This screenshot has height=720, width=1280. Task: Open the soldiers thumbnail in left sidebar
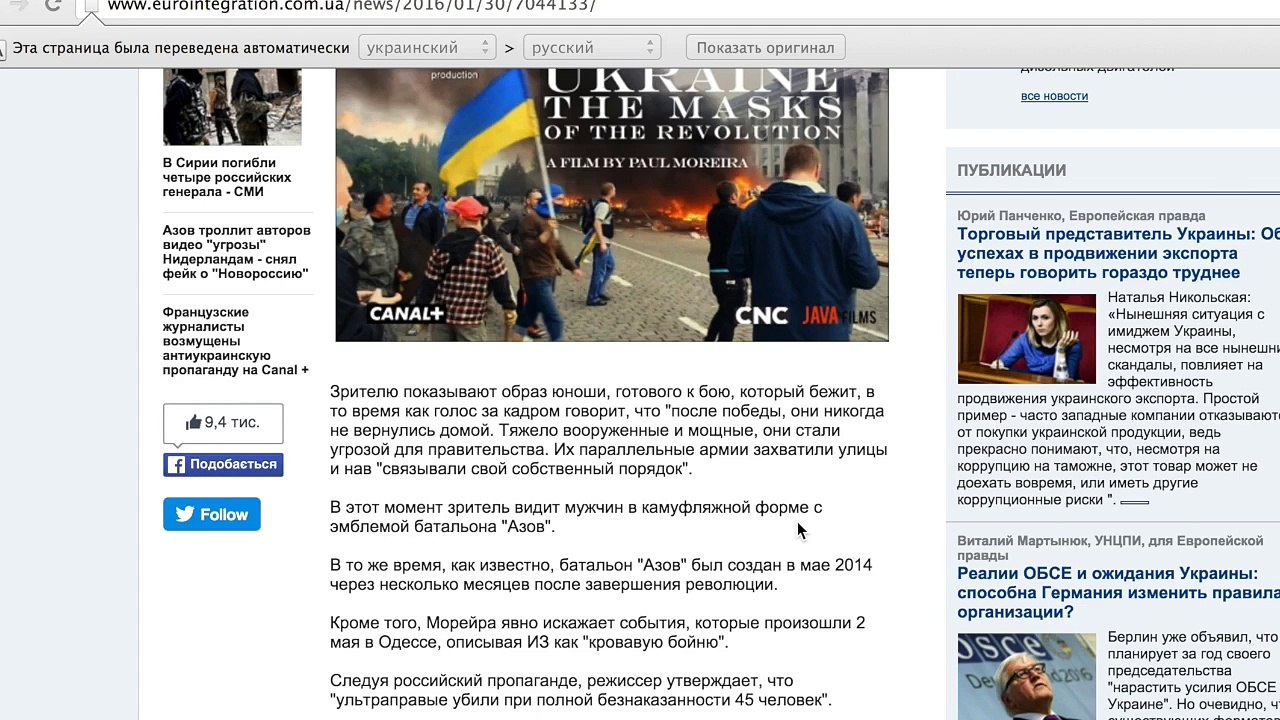pos(232,107)
